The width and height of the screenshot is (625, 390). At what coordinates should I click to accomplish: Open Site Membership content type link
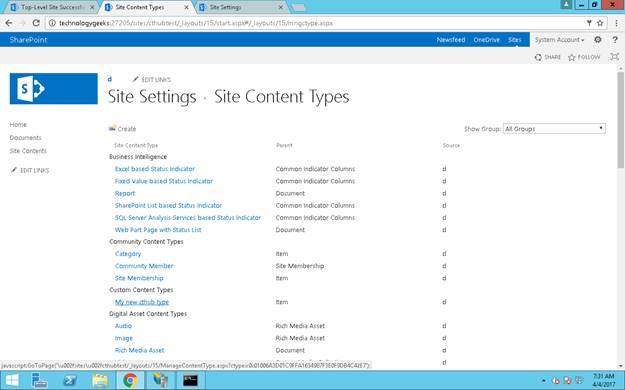click(x=139, y=278)
